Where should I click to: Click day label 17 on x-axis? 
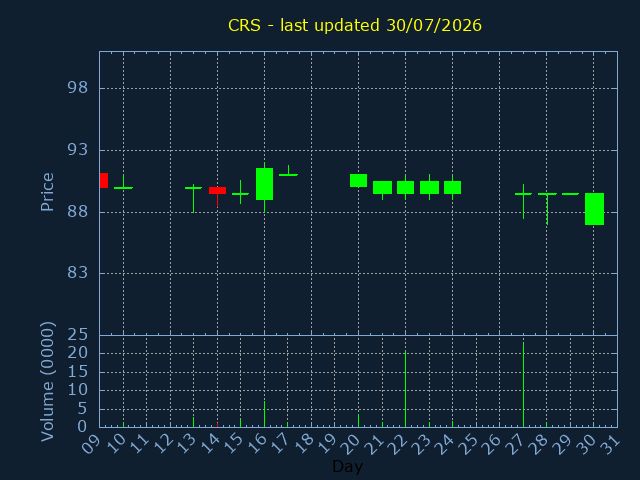[x=280, y=443]
